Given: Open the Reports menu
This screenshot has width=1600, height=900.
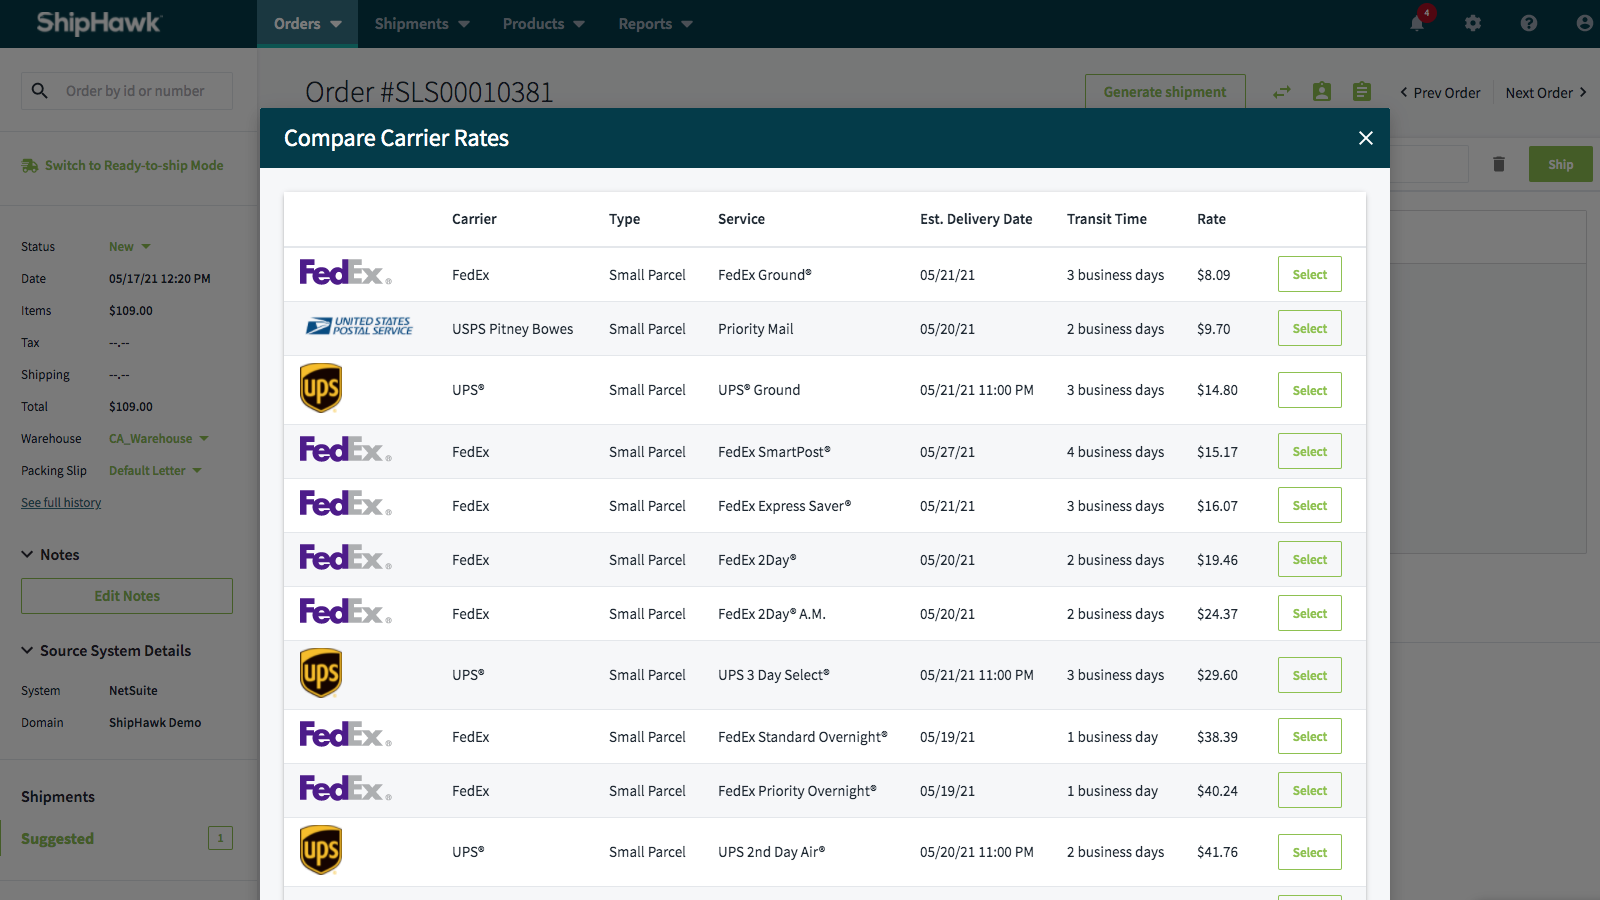Looking at the screenshot, I should [x=655, y=24].
